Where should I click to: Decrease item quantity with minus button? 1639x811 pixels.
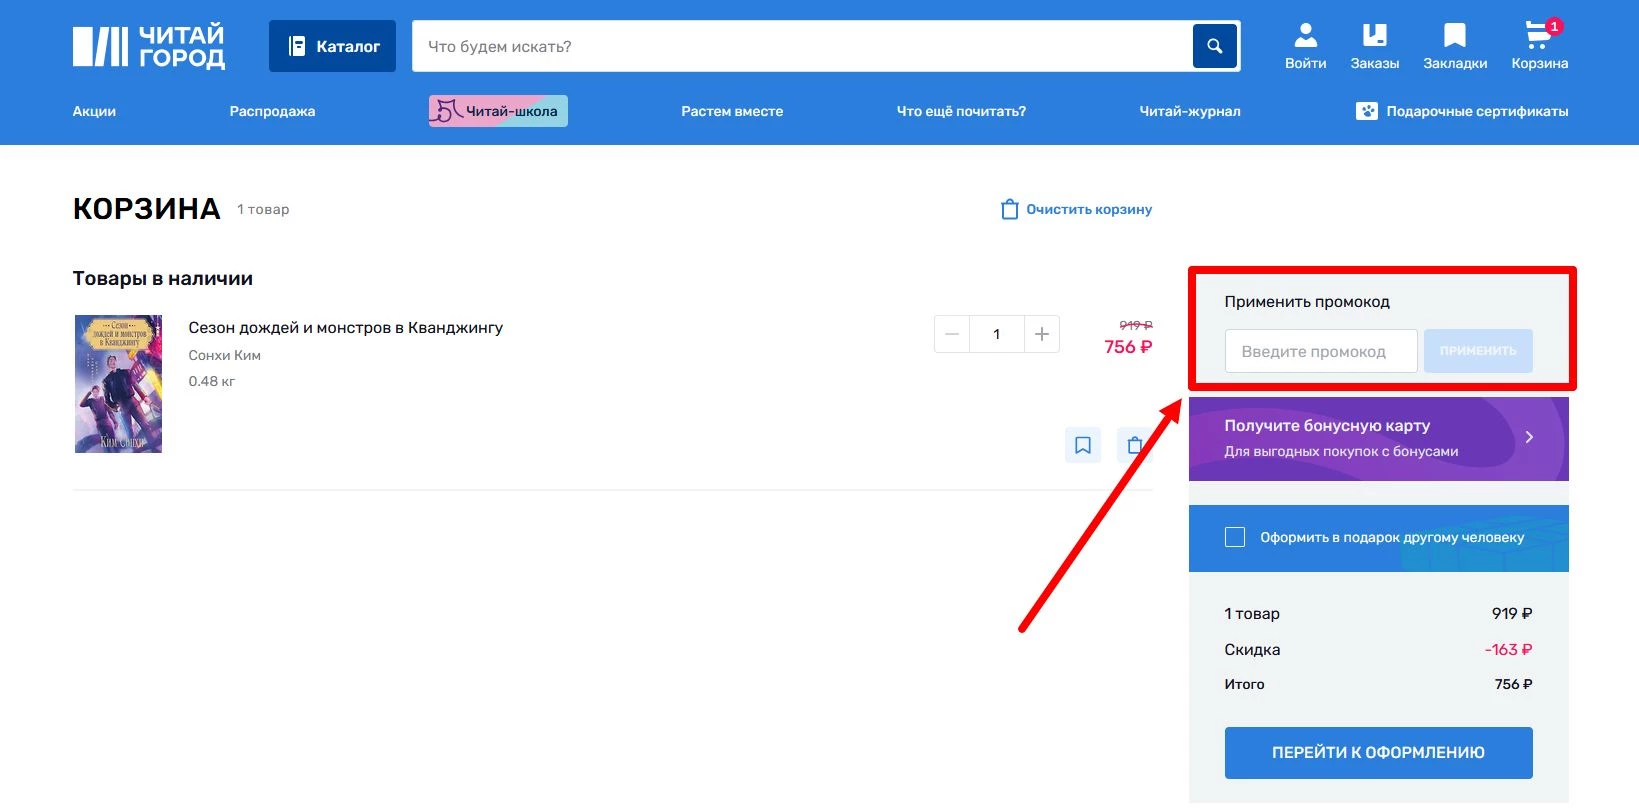click(x=952, y=334)
